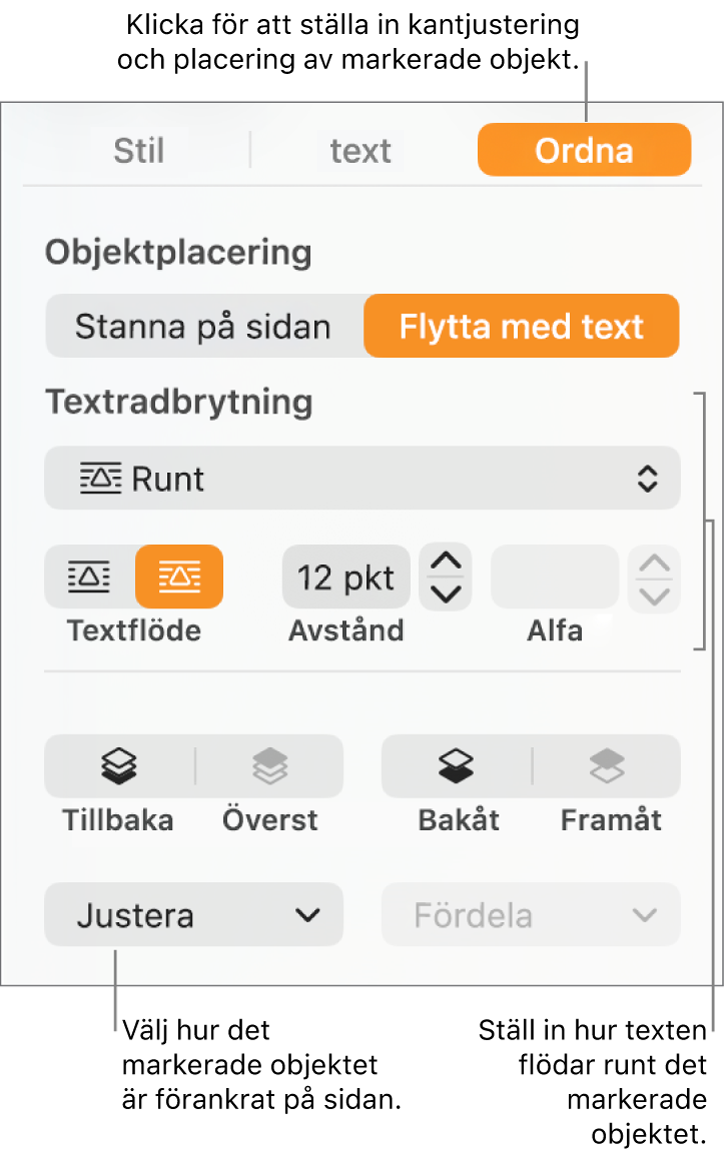Select the Ordna tab

tap(584, 150)
